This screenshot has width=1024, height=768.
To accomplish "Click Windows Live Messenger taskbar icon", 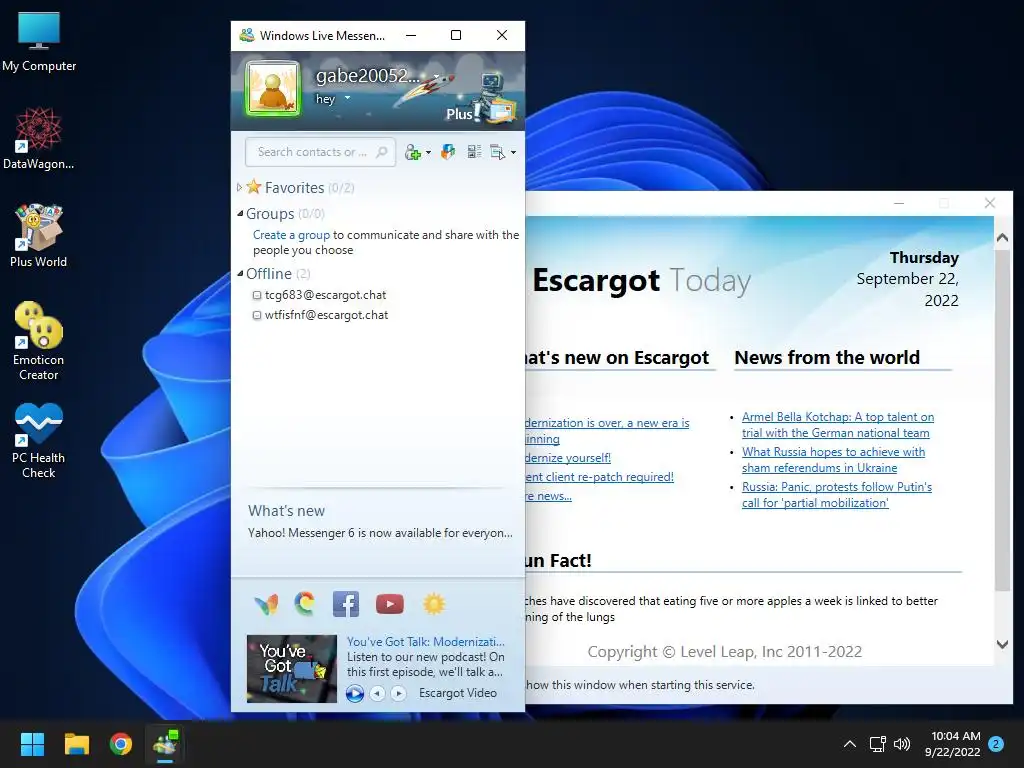I will pos(165,744).
